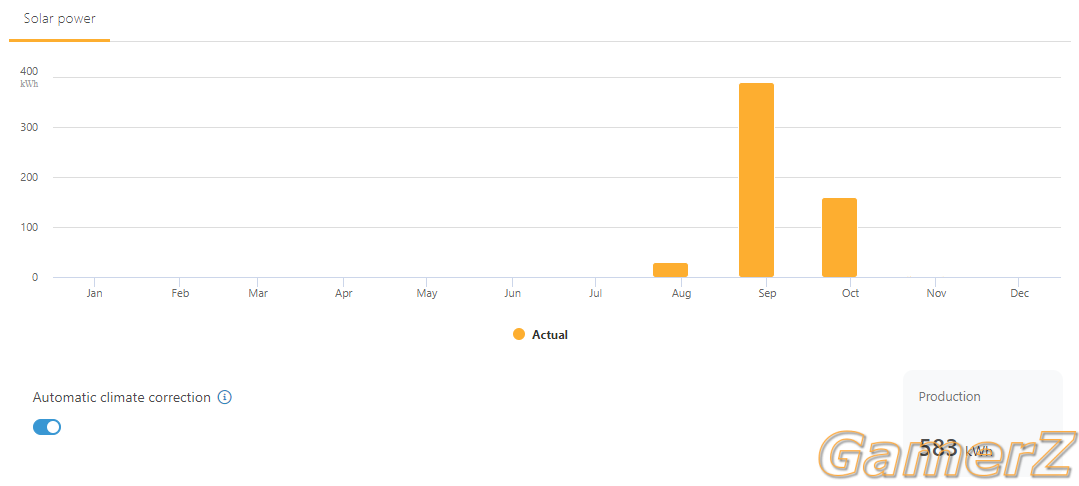Click the Nov axis label
The image size is (1079, 486).
(x=936, y=294)
